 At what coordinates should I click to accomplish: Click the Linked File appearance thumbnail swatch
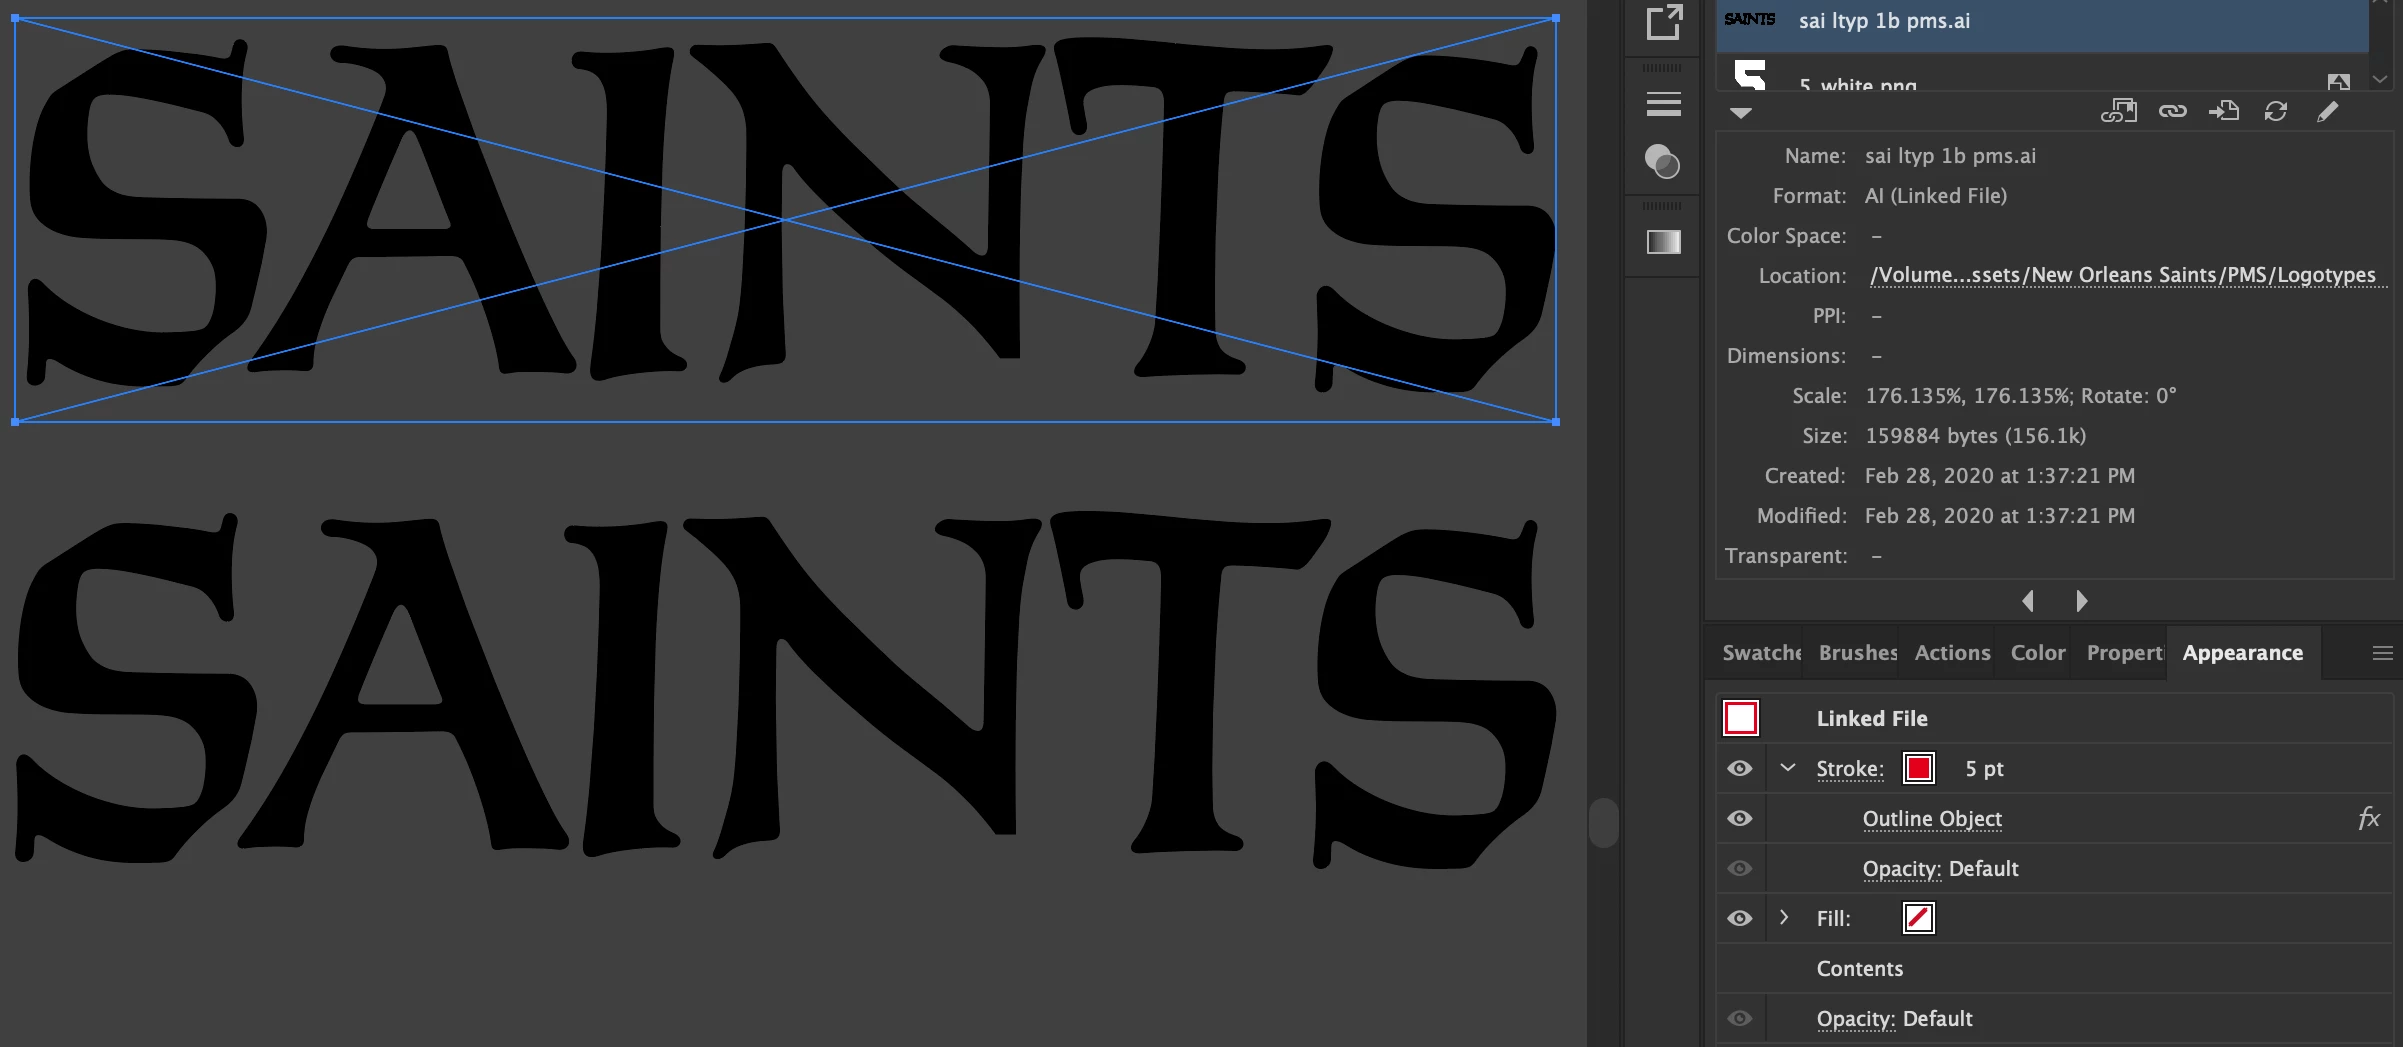coord(1741,718)
